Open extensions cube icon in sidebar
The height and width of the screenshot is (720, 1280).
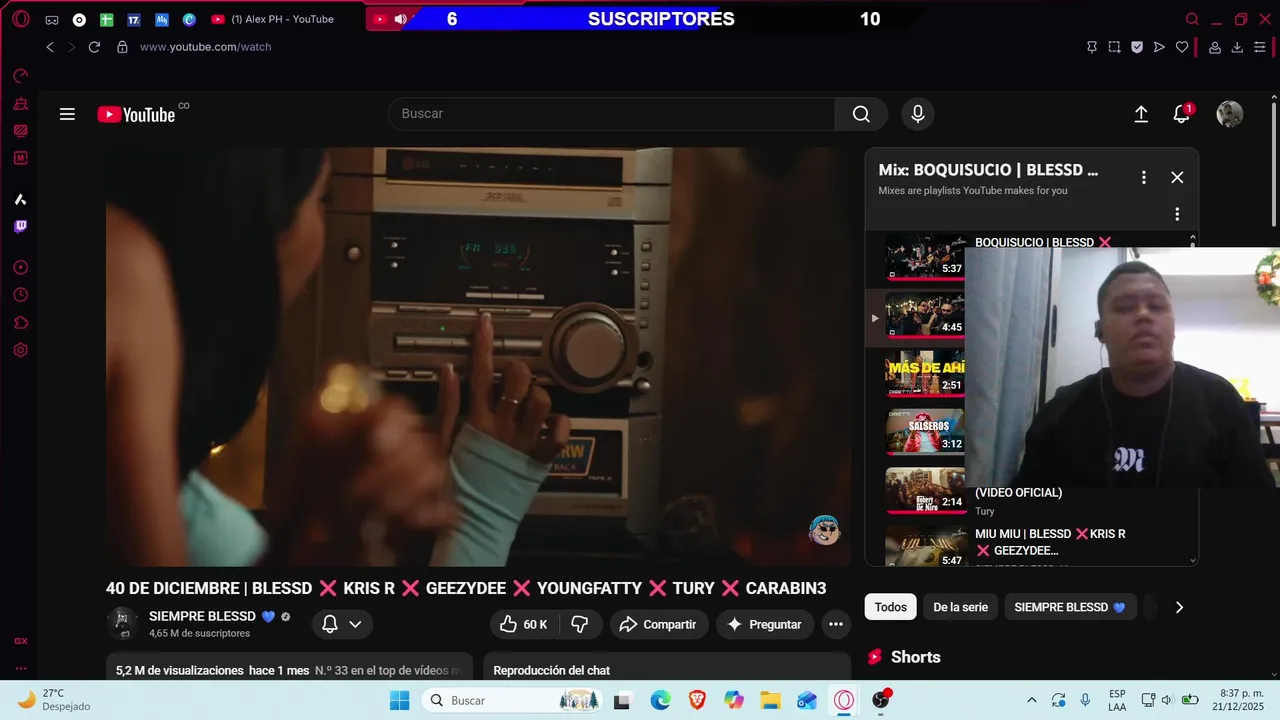point(20,323)
